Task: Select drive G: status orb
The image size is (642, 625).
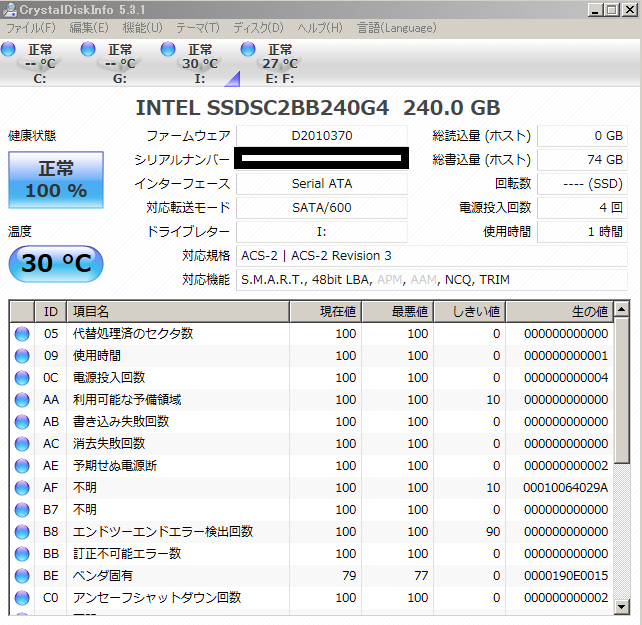Action: (88, 49)
